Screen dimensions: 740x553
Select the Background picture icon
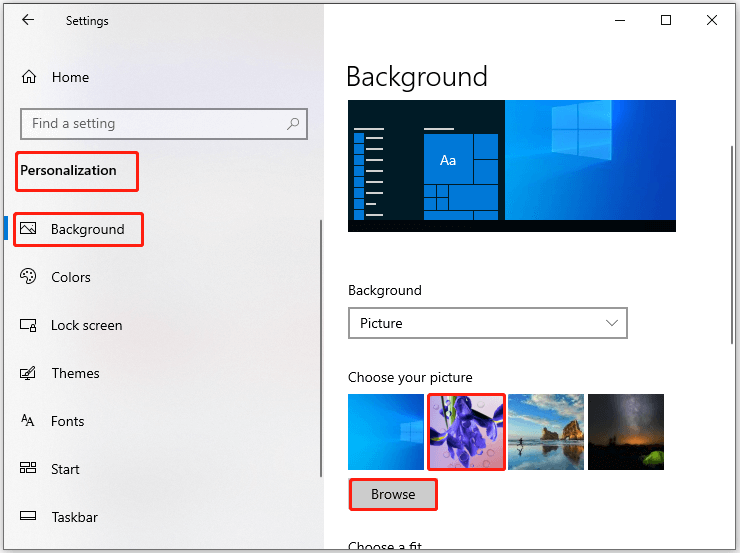pyautogui.click(x=28, y=229)
